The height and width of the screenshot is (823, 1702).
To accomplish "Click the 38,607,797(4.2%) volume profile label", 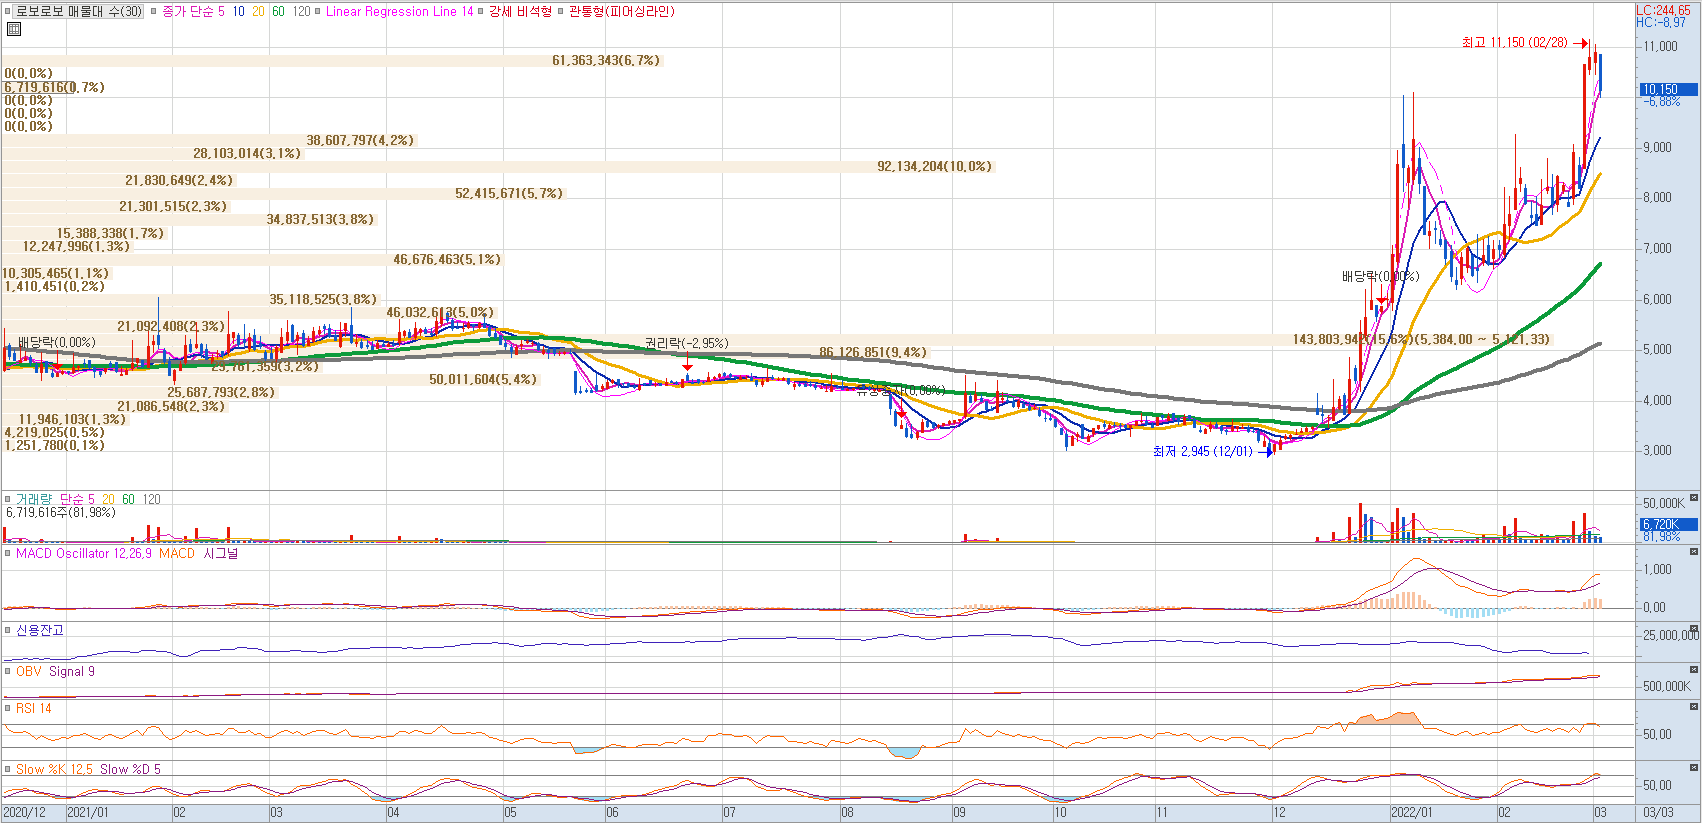I will [360, 140].
